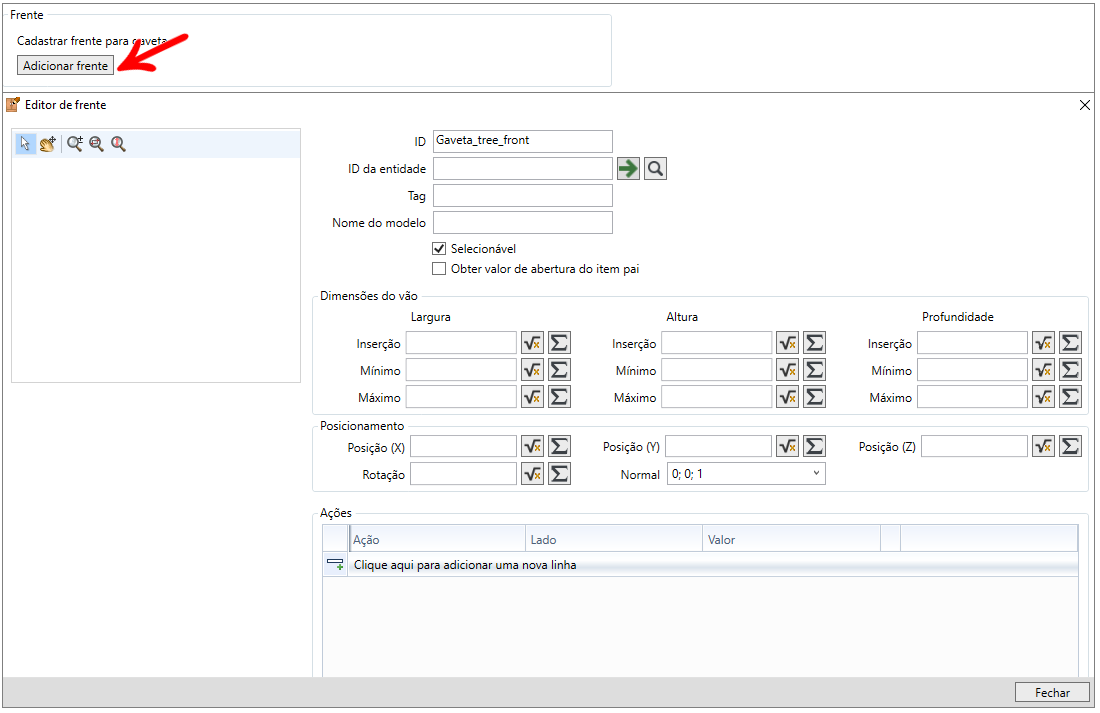This screenshot has width=1100, height=713.
Task: Click sigma button for Altura Máximo
Action: pos(814,397)
